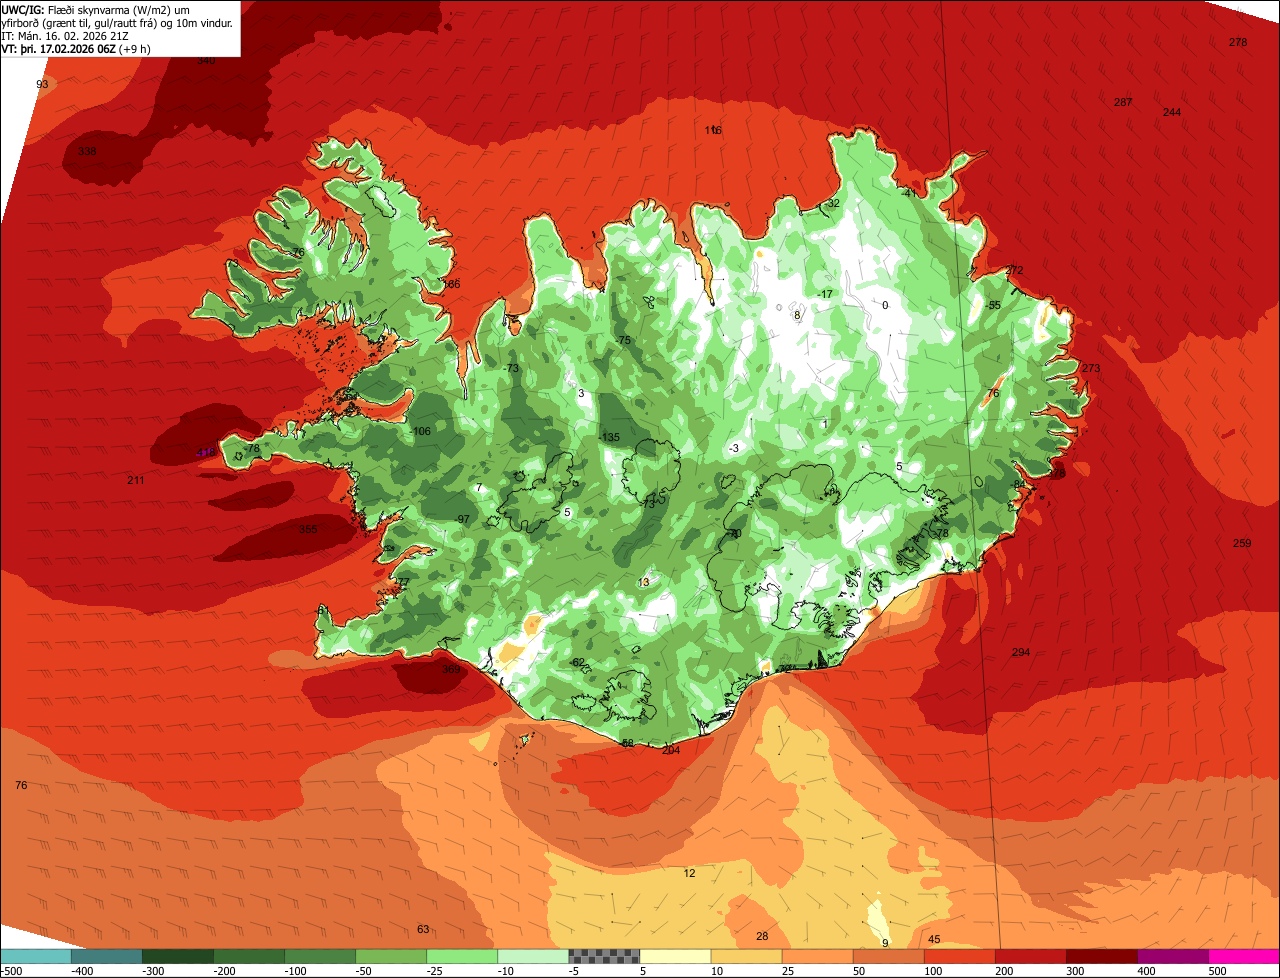Click the 355 value in the dark red streak

tap(308, 529)
